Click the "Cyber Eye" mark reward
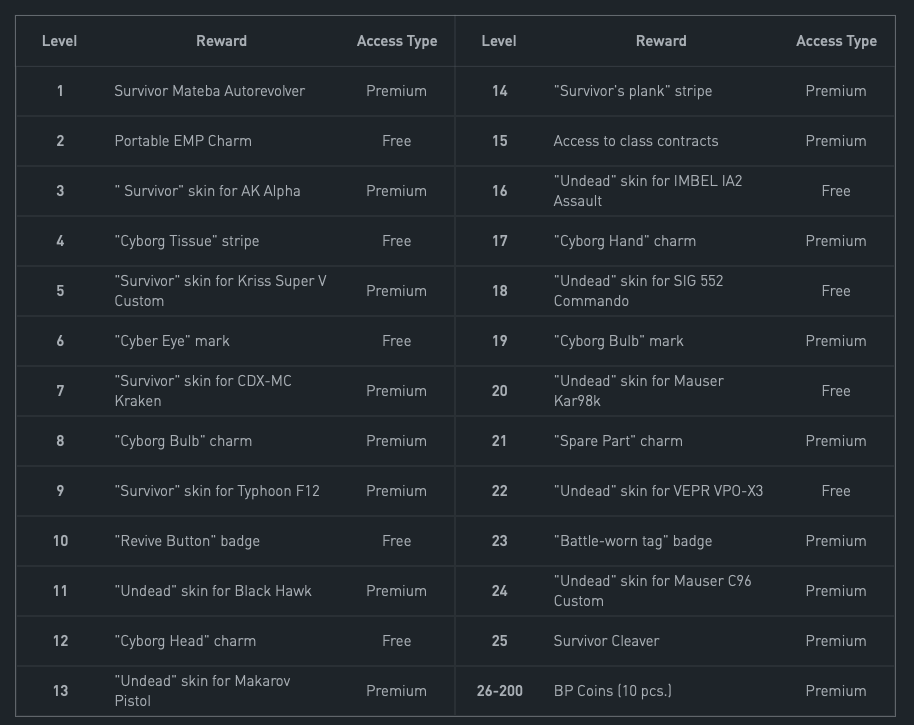Viewport: 914px width, 725px height. pos(172,341)
